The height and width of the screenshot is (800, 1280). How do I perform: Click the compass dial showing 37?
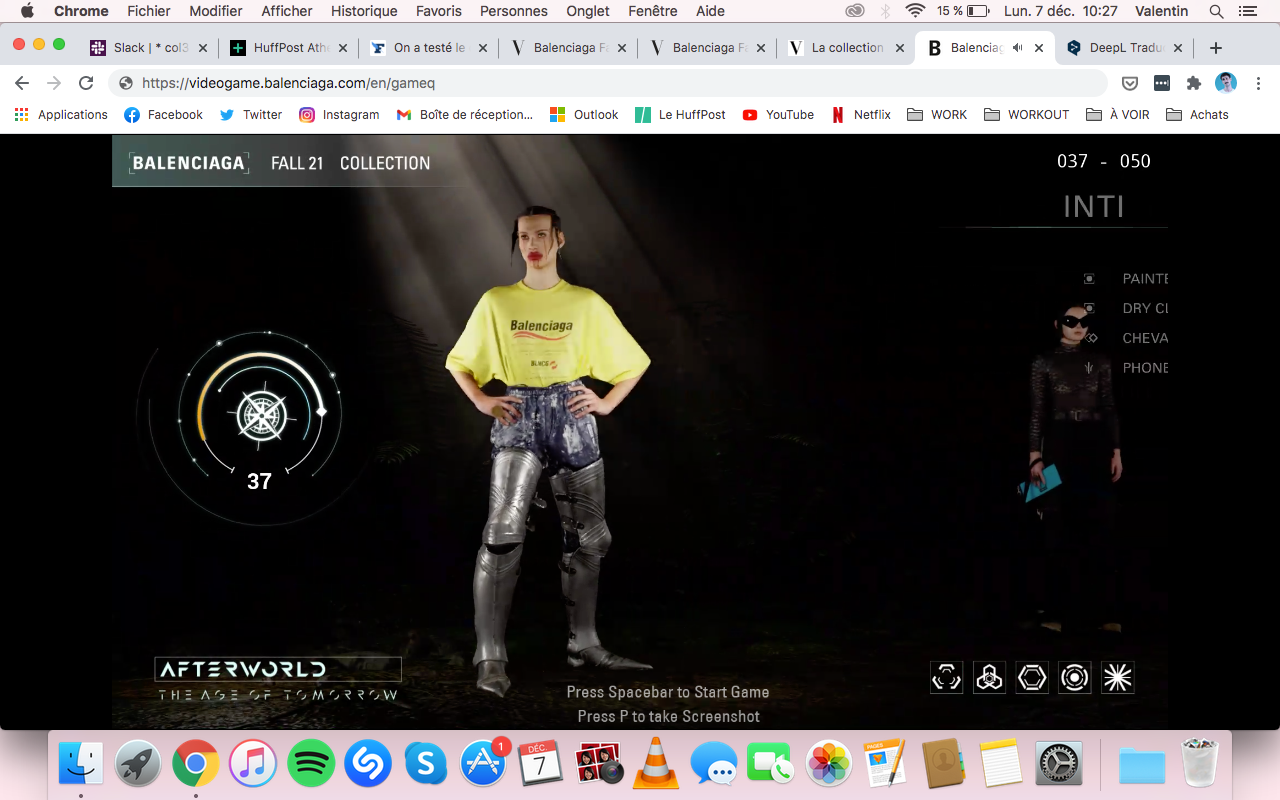260,415
